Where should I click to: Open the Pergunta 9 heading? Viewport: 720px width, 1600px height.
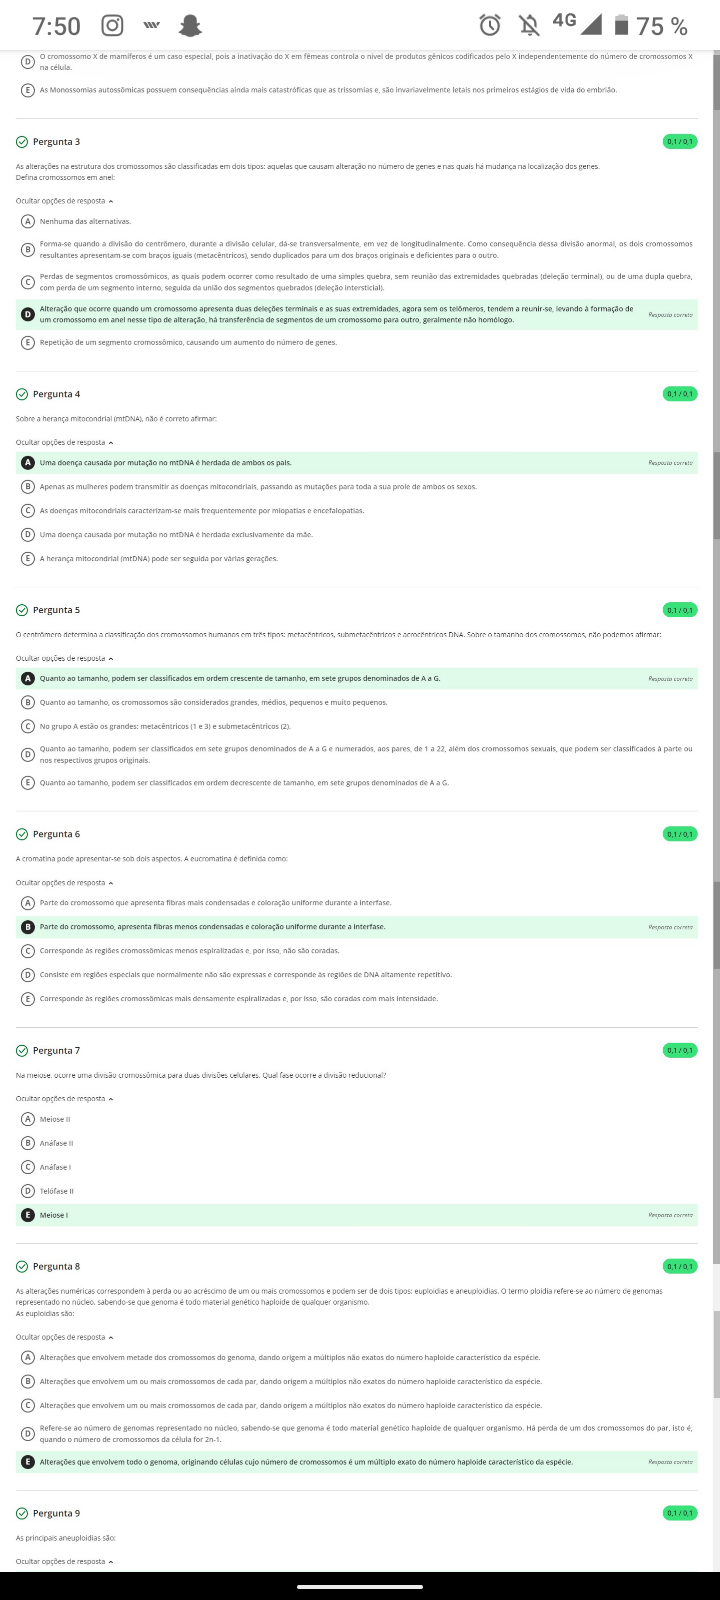[x=56, y=1513]
